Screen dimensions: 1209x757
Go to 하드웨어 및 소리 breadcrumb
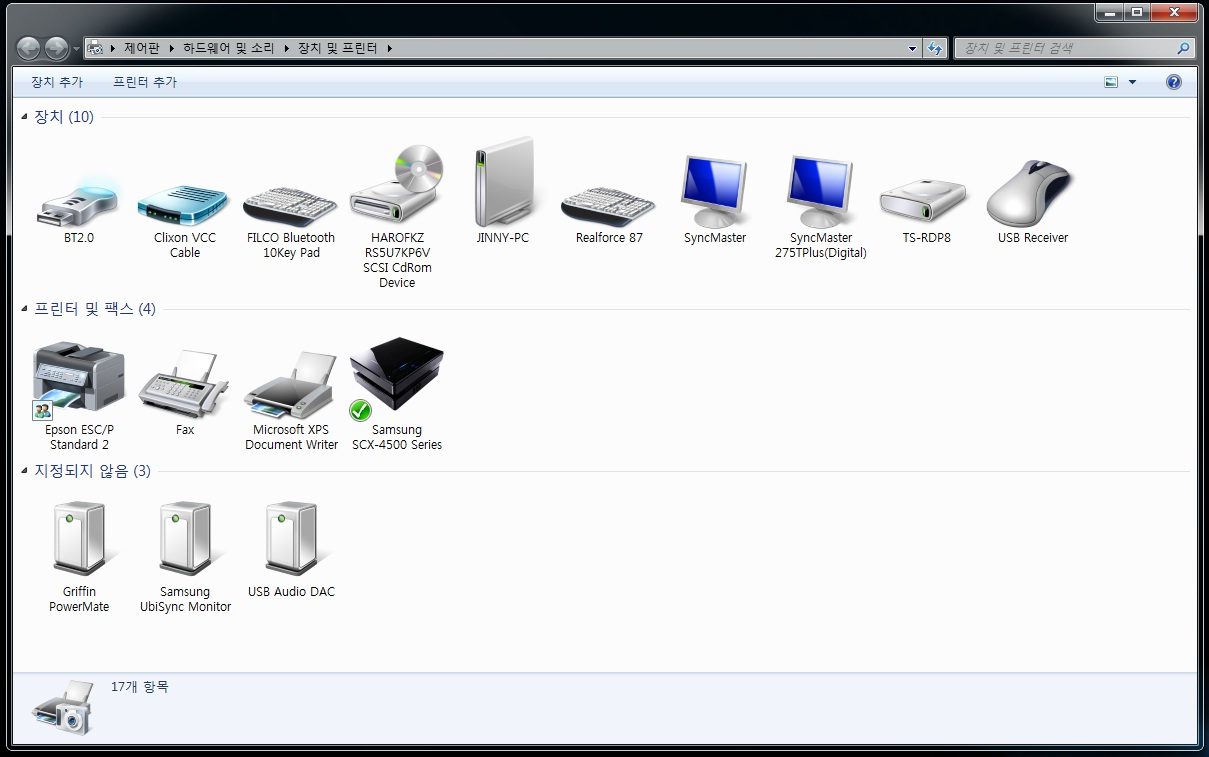(x=229, y=48)
